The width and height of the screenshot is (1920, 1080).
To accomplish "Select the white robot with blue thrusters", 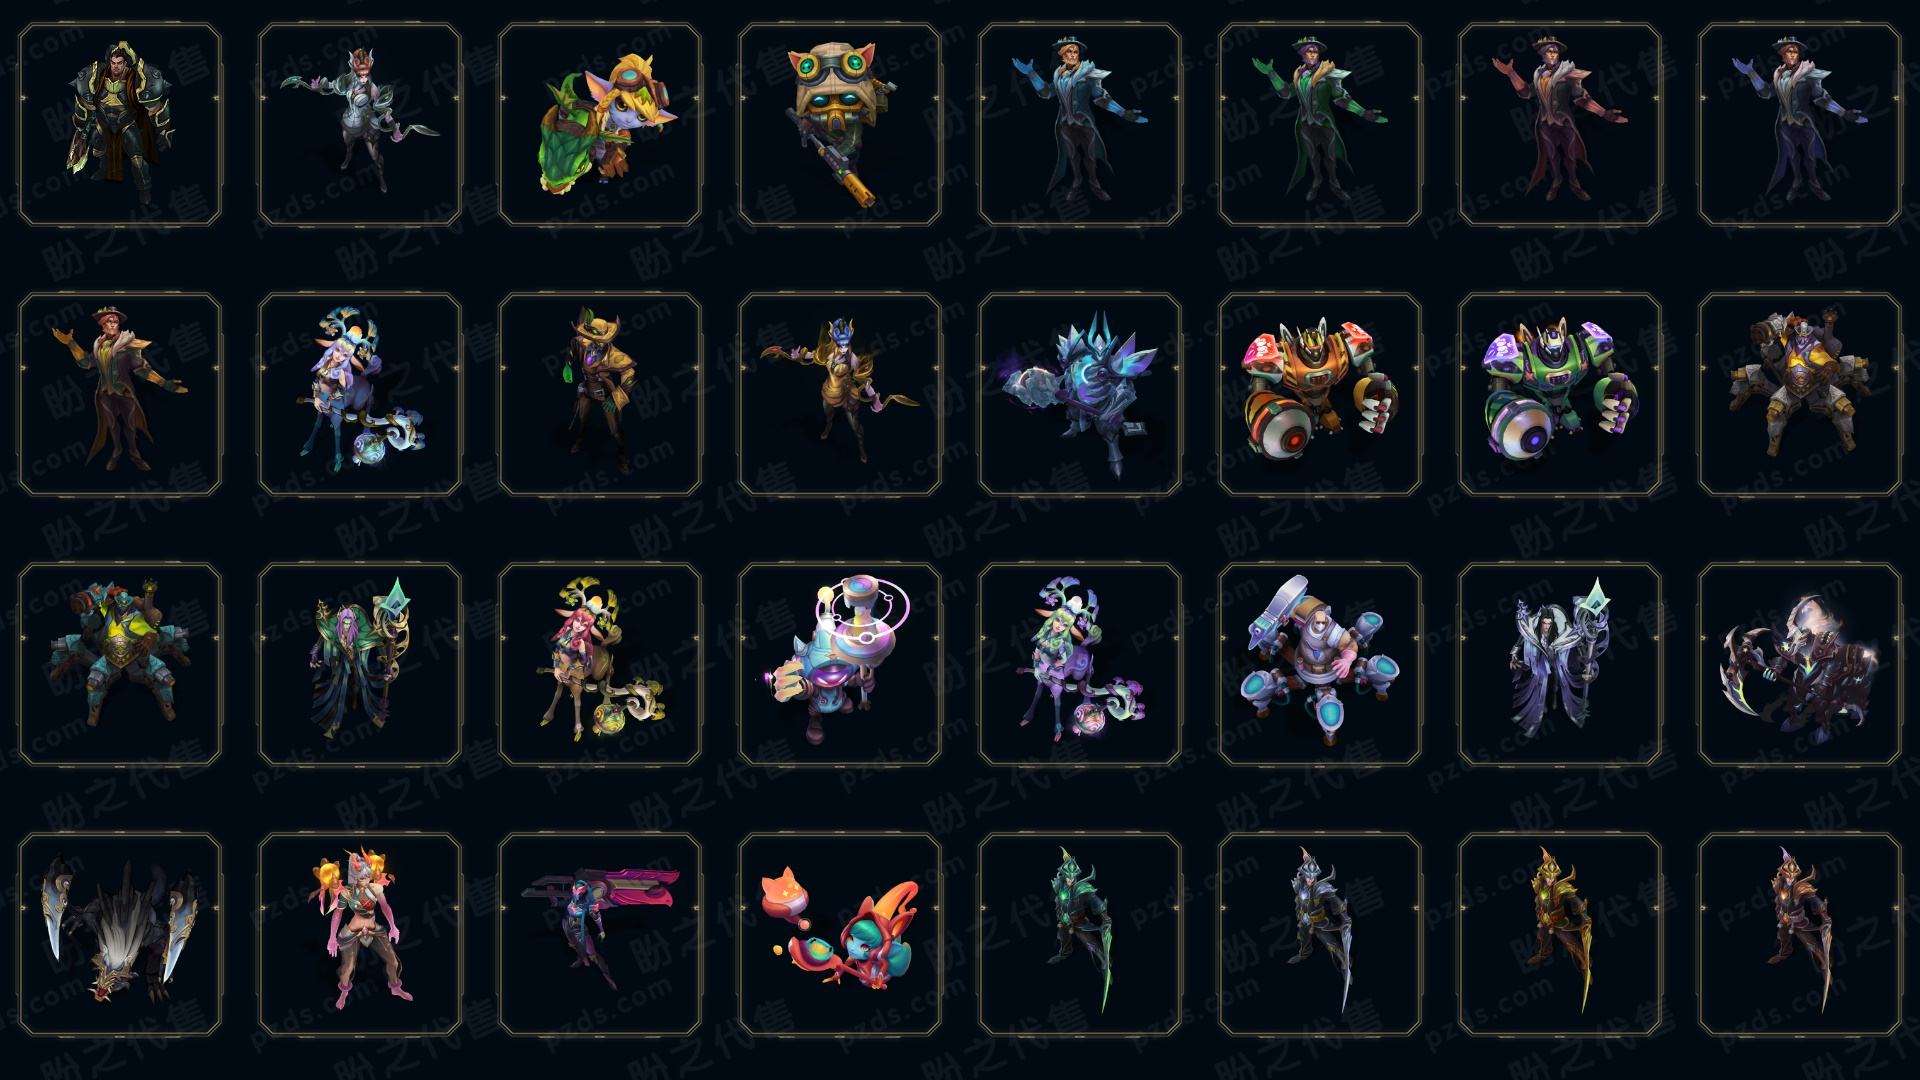I will 1320,664.
